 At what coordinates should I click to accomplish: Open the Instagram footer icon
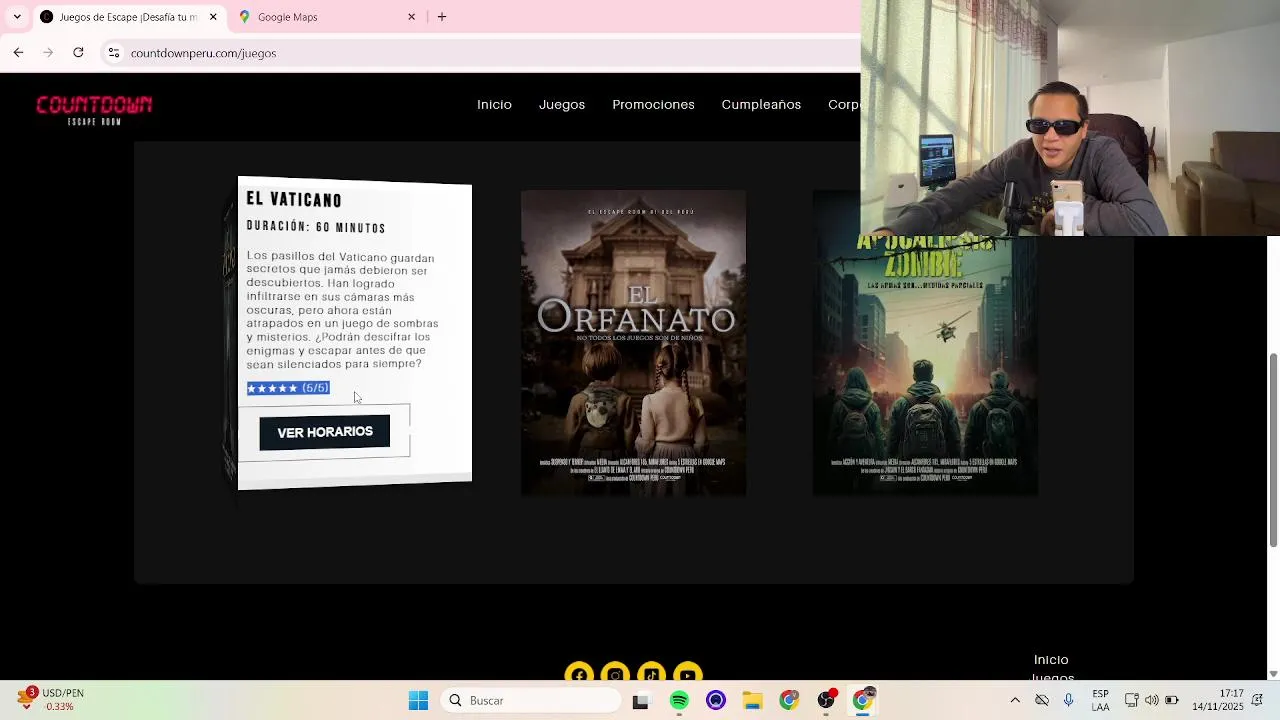[x=615, y=673]
